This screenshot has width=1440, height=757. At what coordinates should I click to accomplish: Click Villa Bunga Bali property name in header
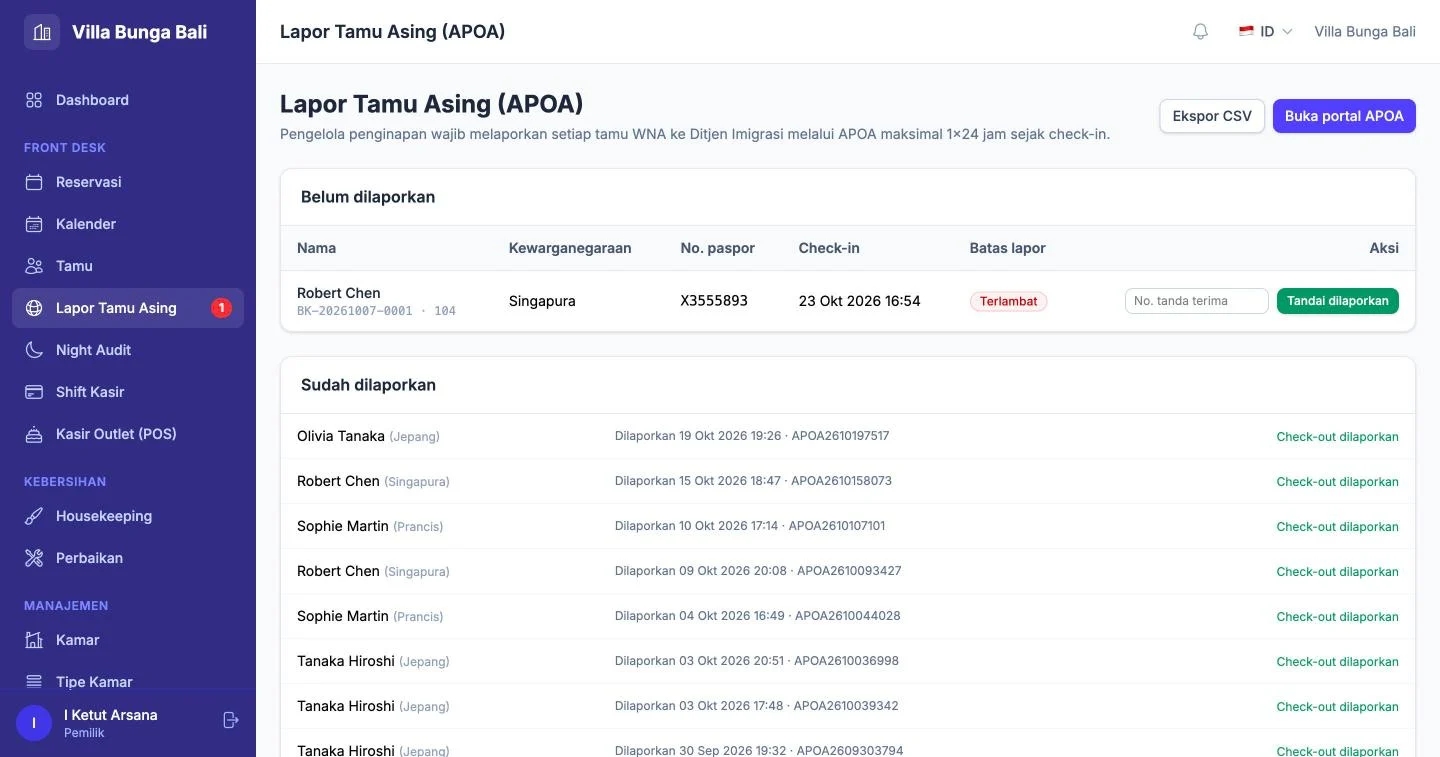point(1365,32)
